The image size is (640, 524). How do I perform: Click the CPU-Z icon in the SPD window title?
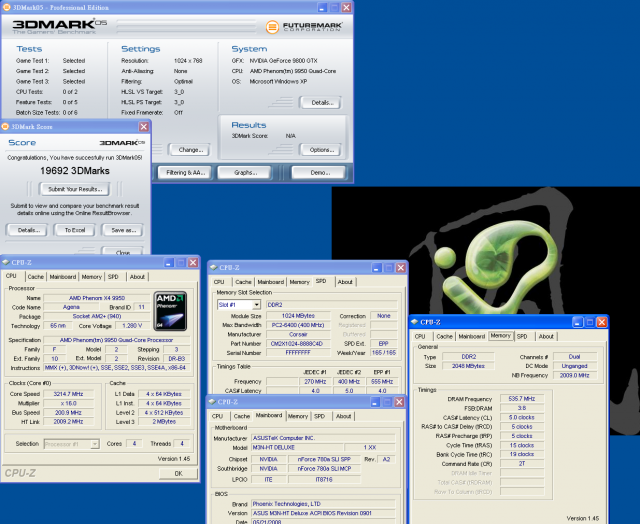click(x=213, y=268)
